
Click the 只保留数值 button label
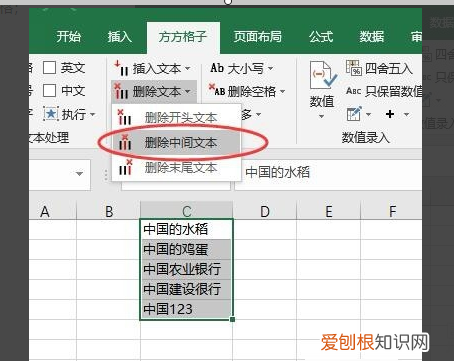[x=393, y=91]
